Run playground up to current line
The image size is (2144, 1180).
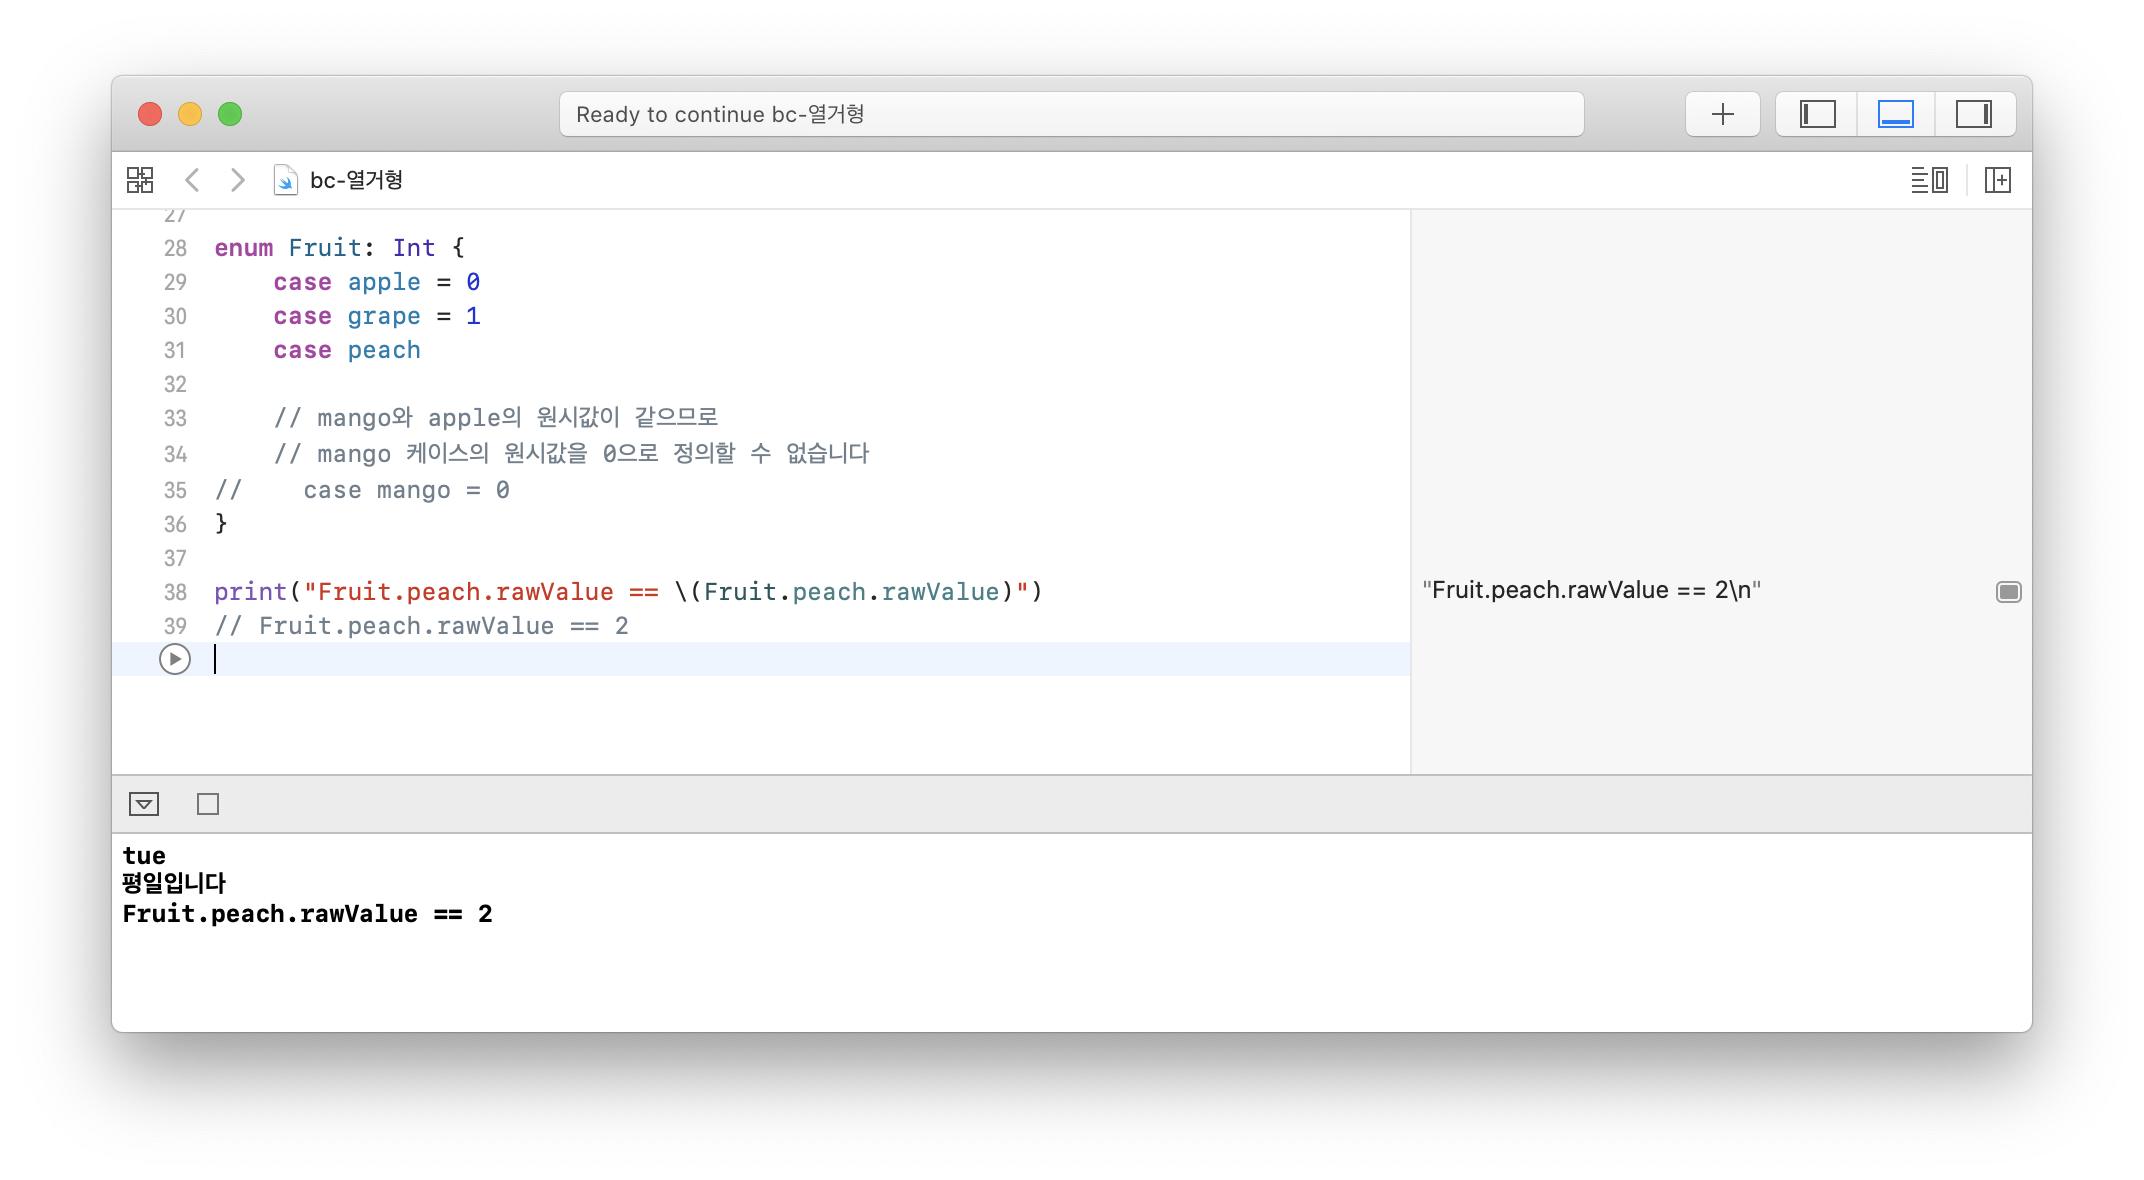(175, 659)
